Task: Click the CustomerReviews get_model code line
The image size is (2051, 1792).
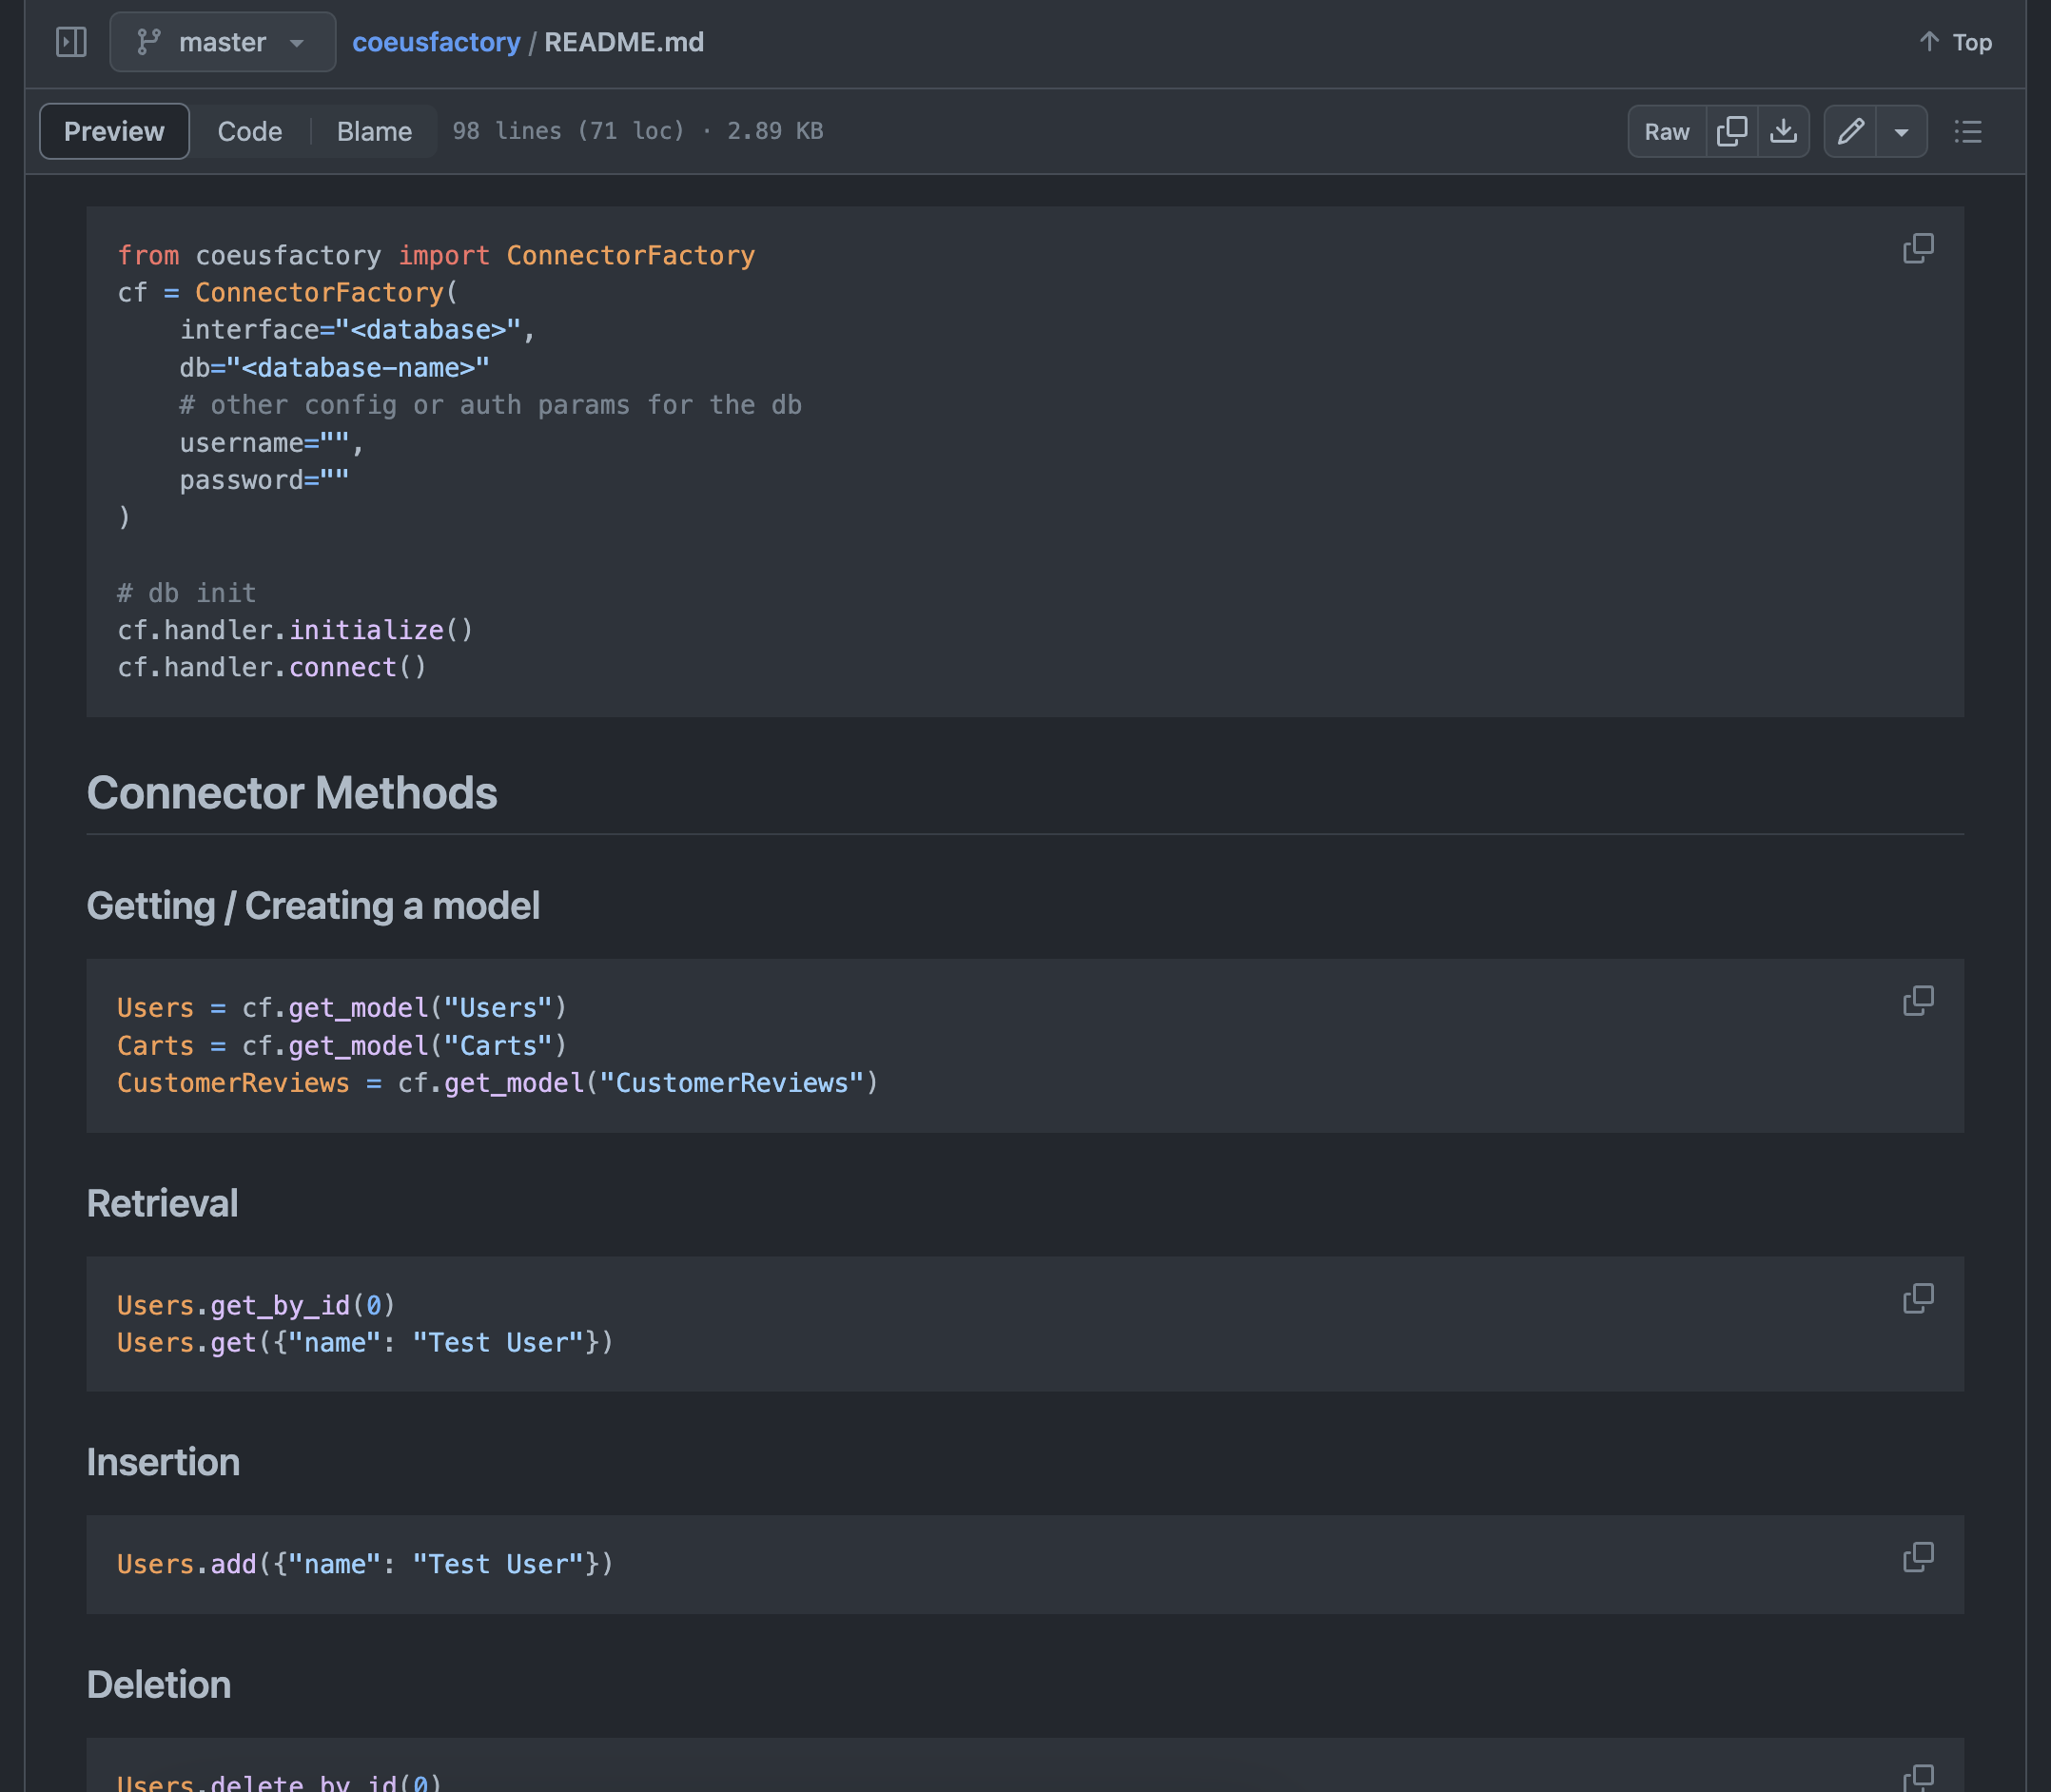Action: pos(497,1083)
